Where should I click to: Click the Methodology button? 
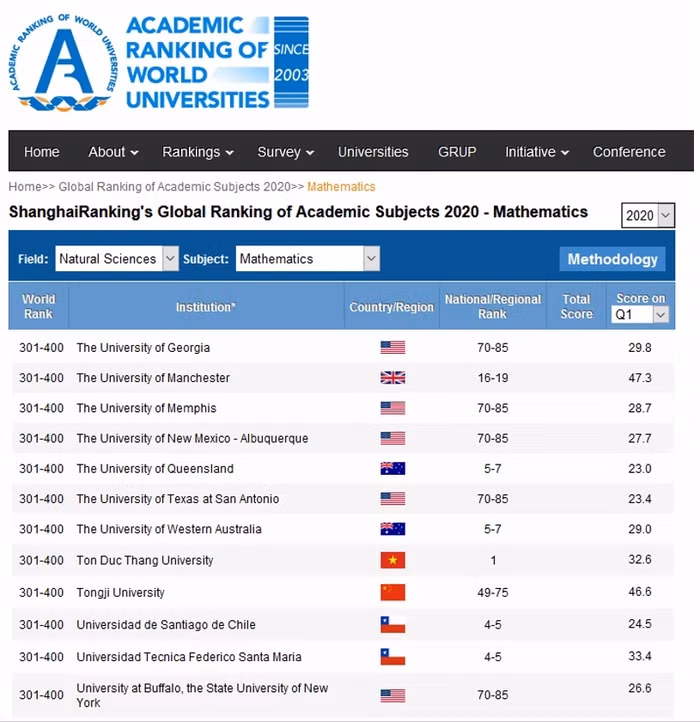tap(612, 259)
